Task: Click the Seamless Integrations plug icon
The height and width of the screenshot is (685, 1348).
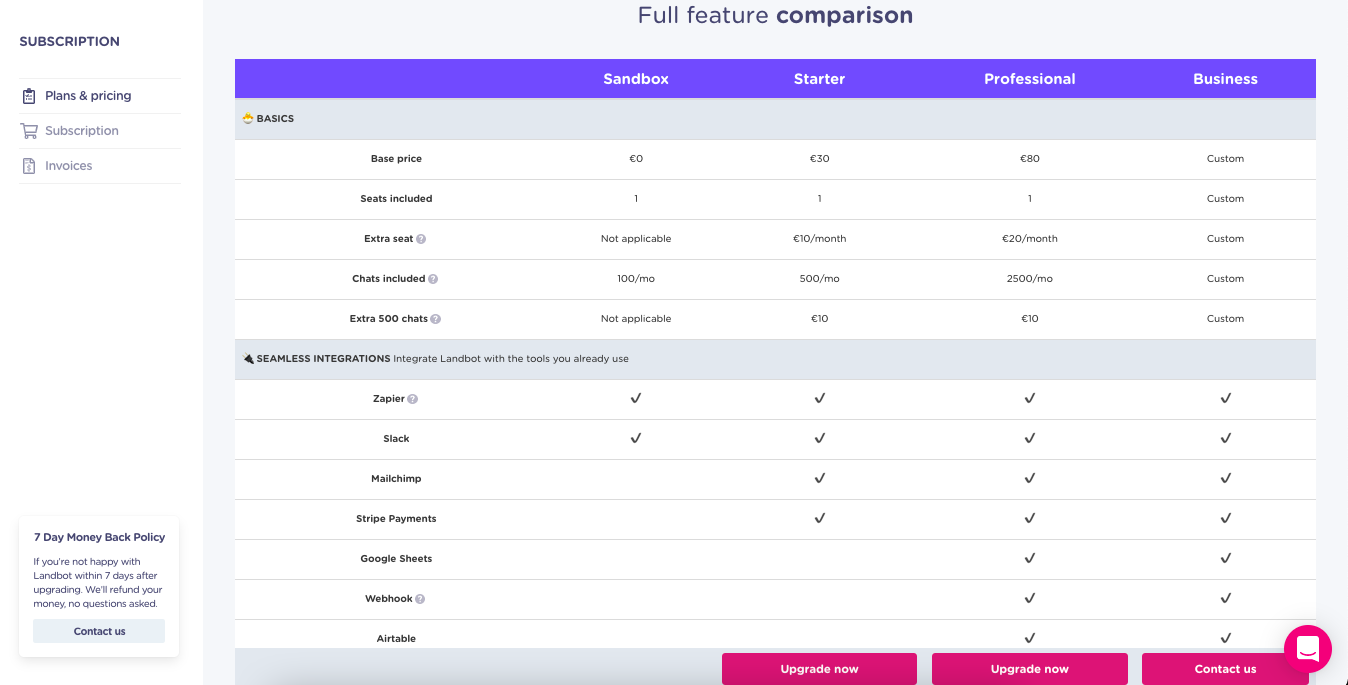Action: coord(248,358)
